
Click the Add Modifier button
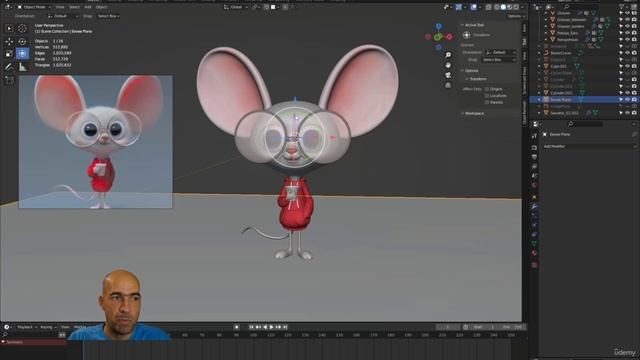(589, 146)
